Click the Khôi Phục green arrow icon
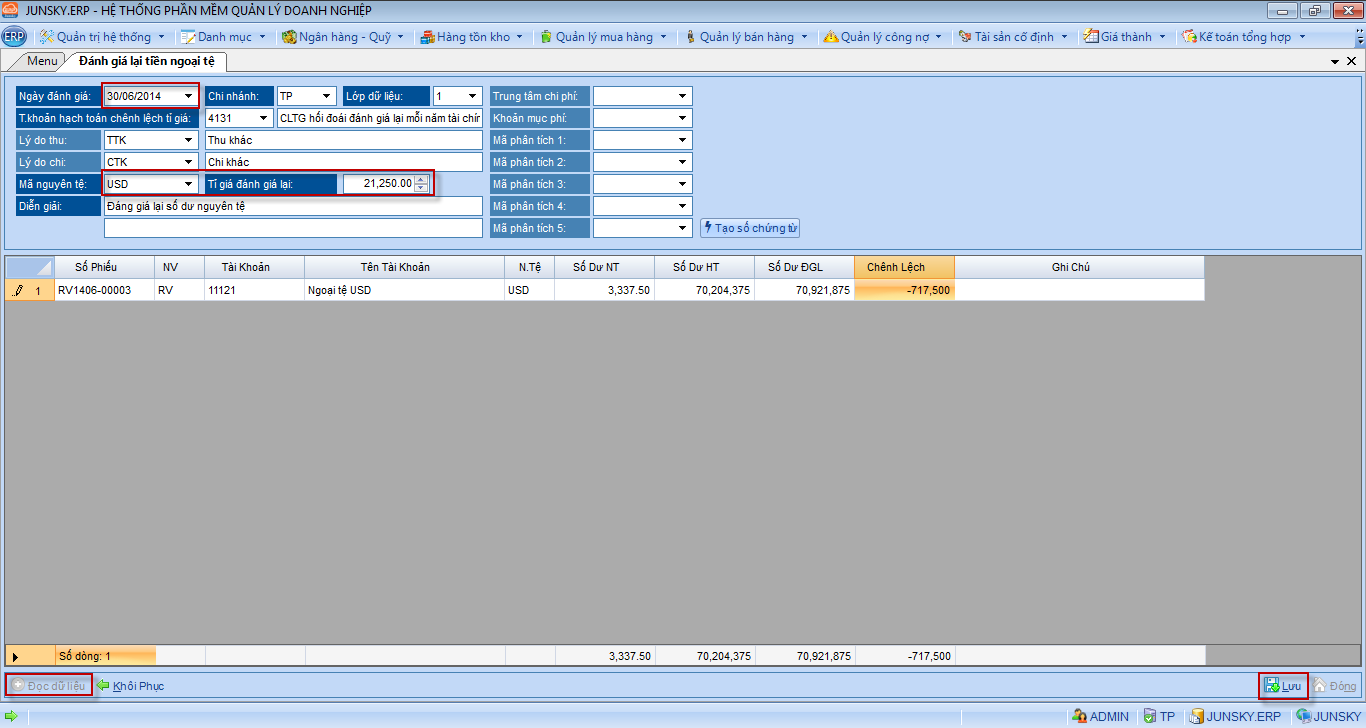This screenshot has width=1366, height=728. tap(103, 686)
